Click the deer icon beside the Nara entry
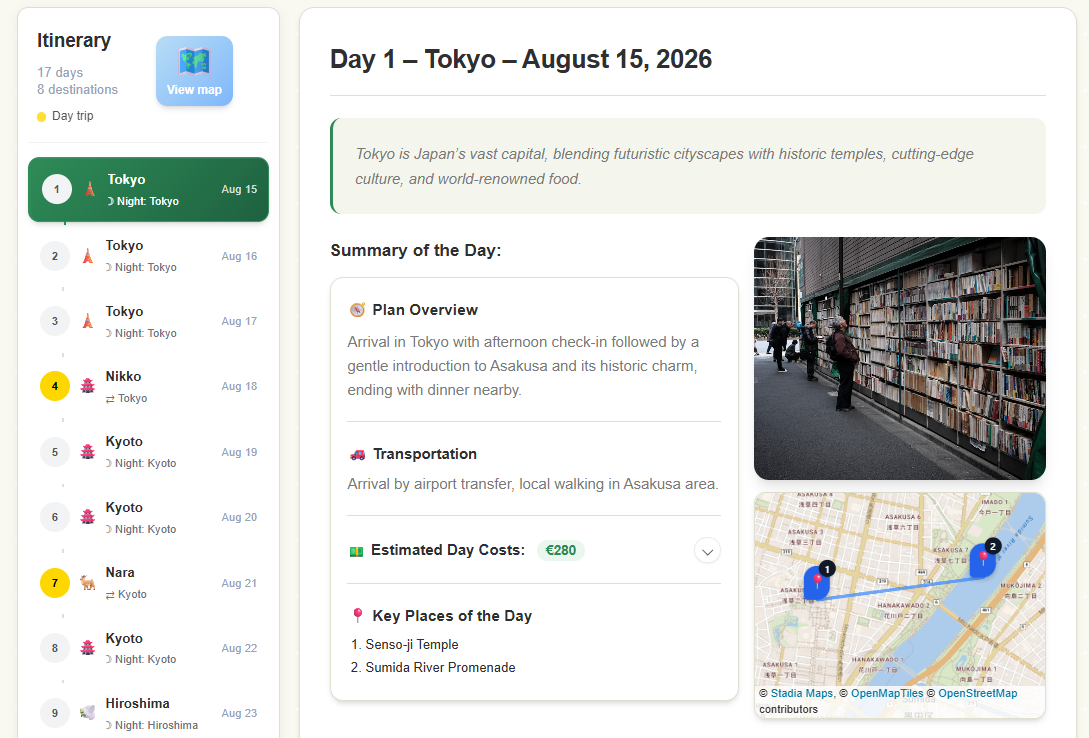Viewport: 1089px width, 738px height. click(87, 582)
